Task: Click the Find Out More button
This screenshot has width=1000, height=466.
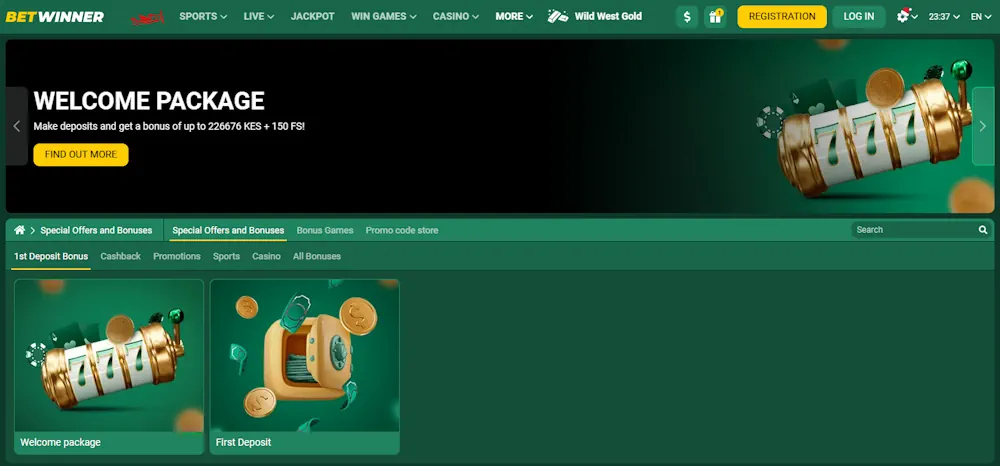Action: [x=81, y=154]
